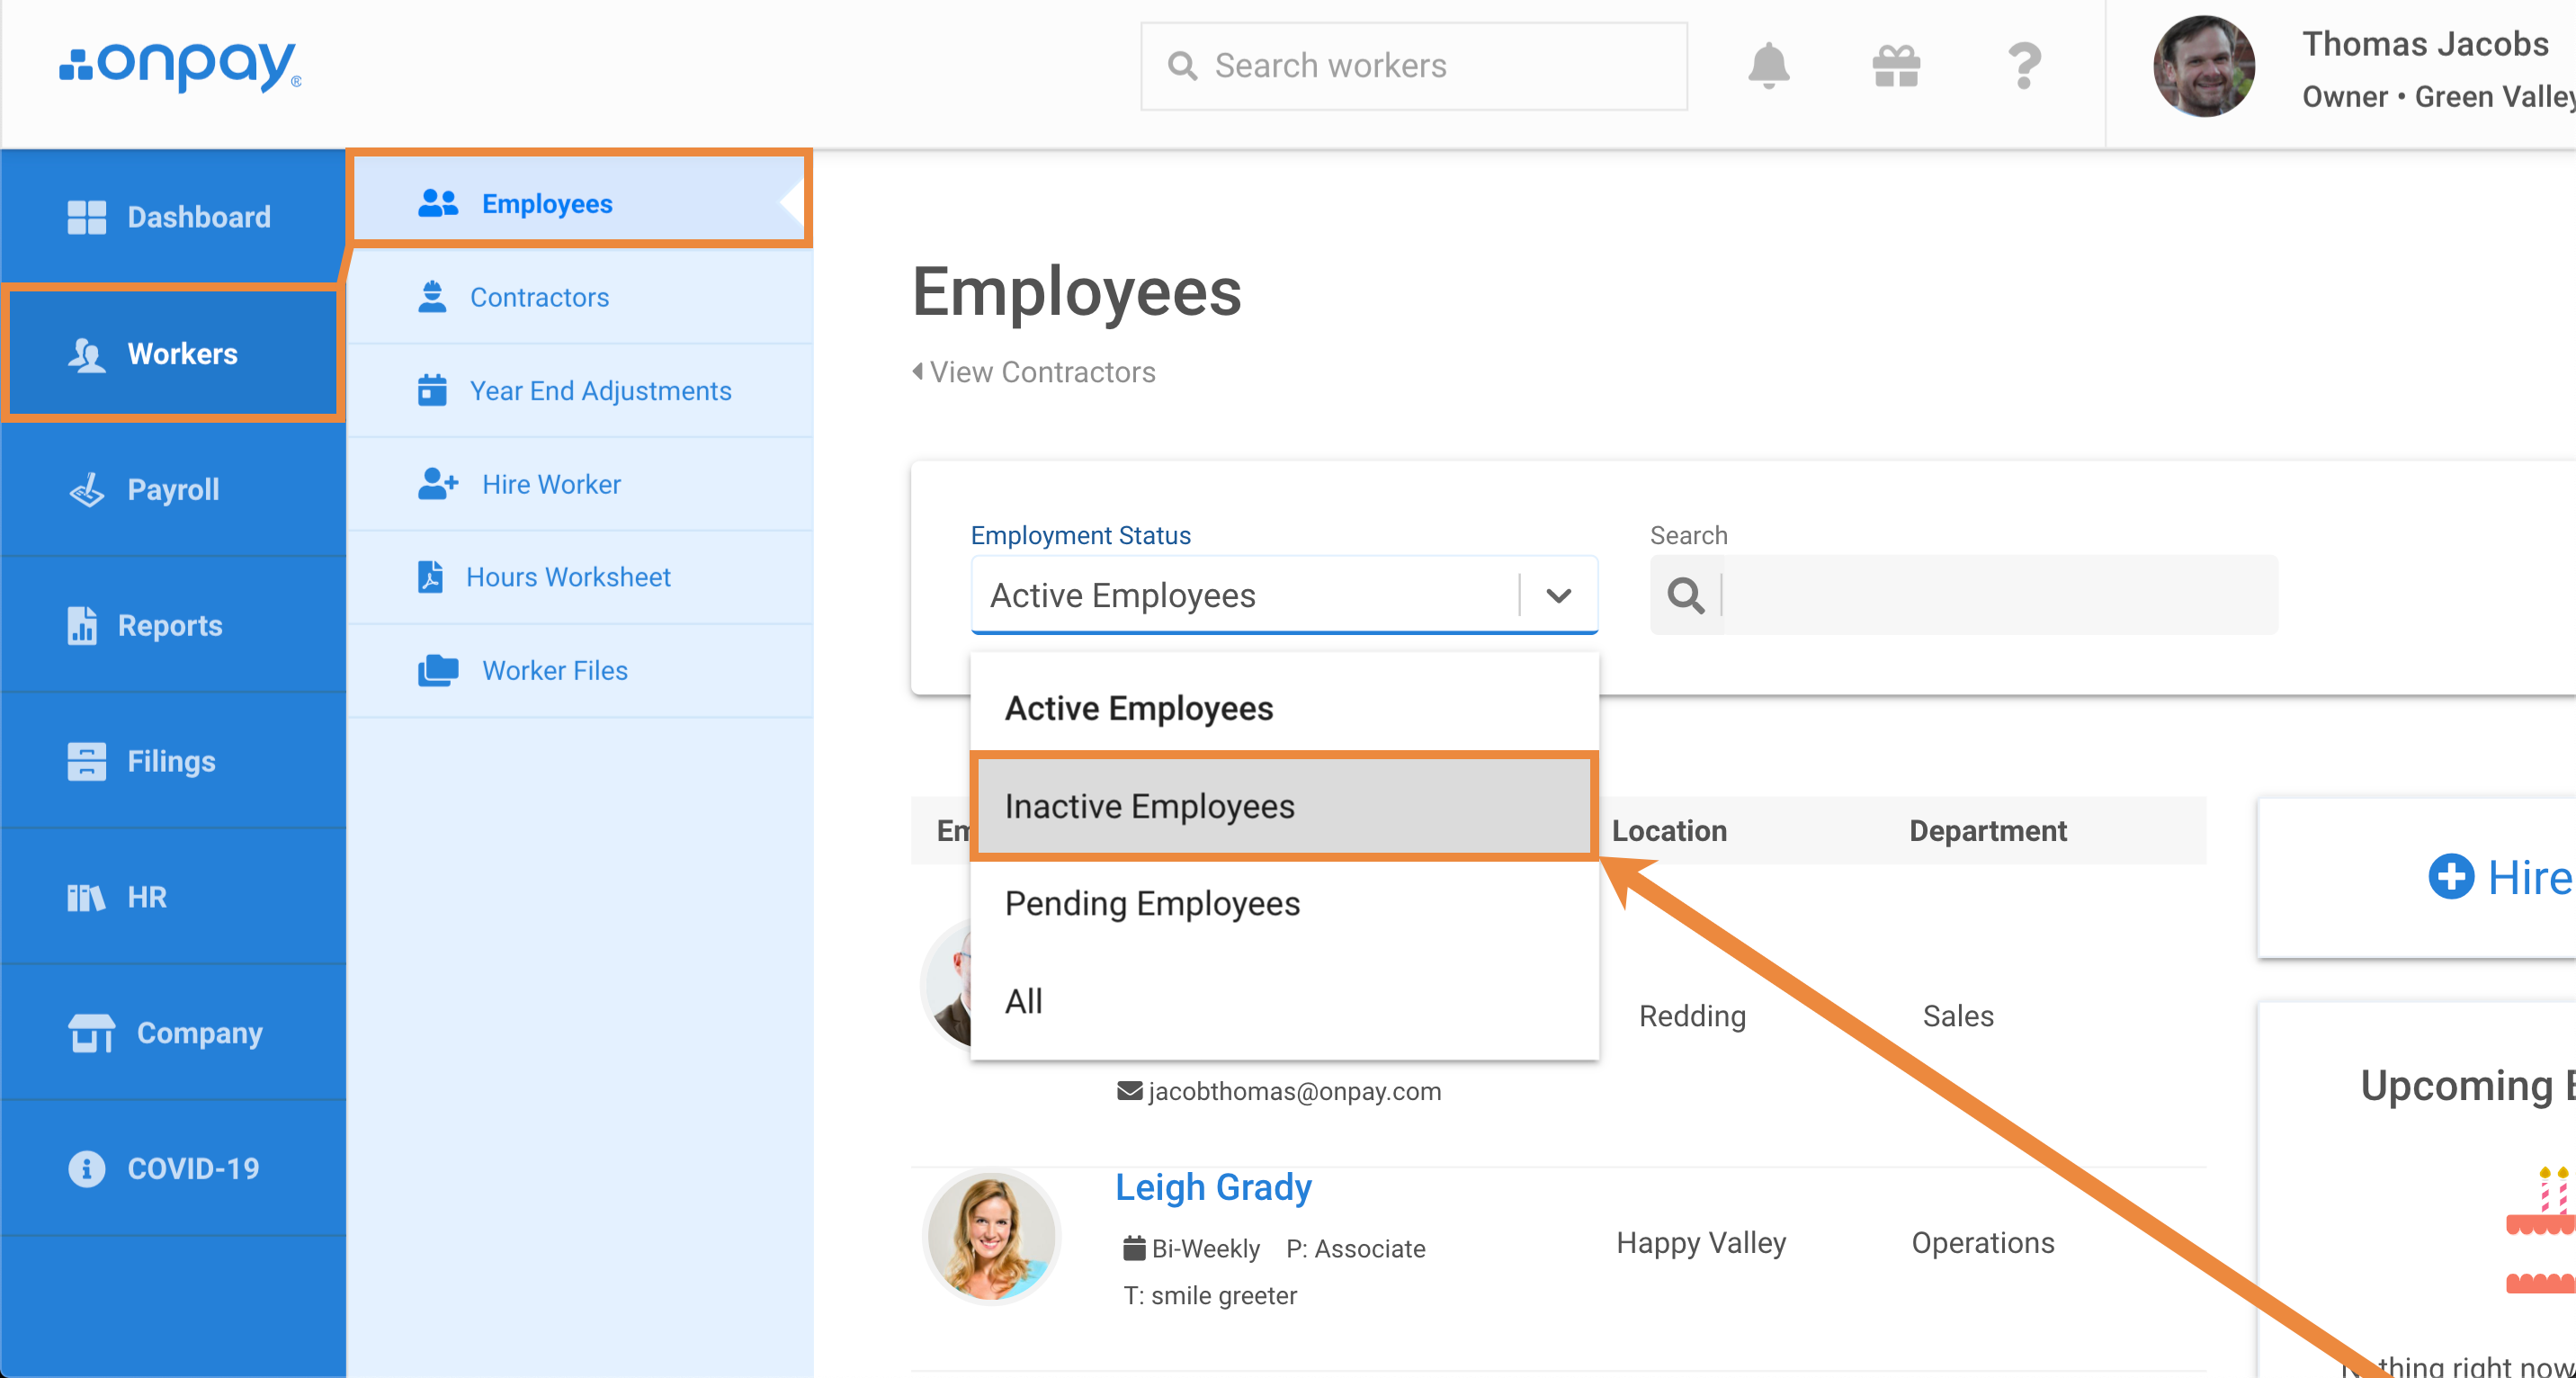Click the employee search magnifier icon
Viewport: 2576px width, 1378px height.
coord(1686,596)
